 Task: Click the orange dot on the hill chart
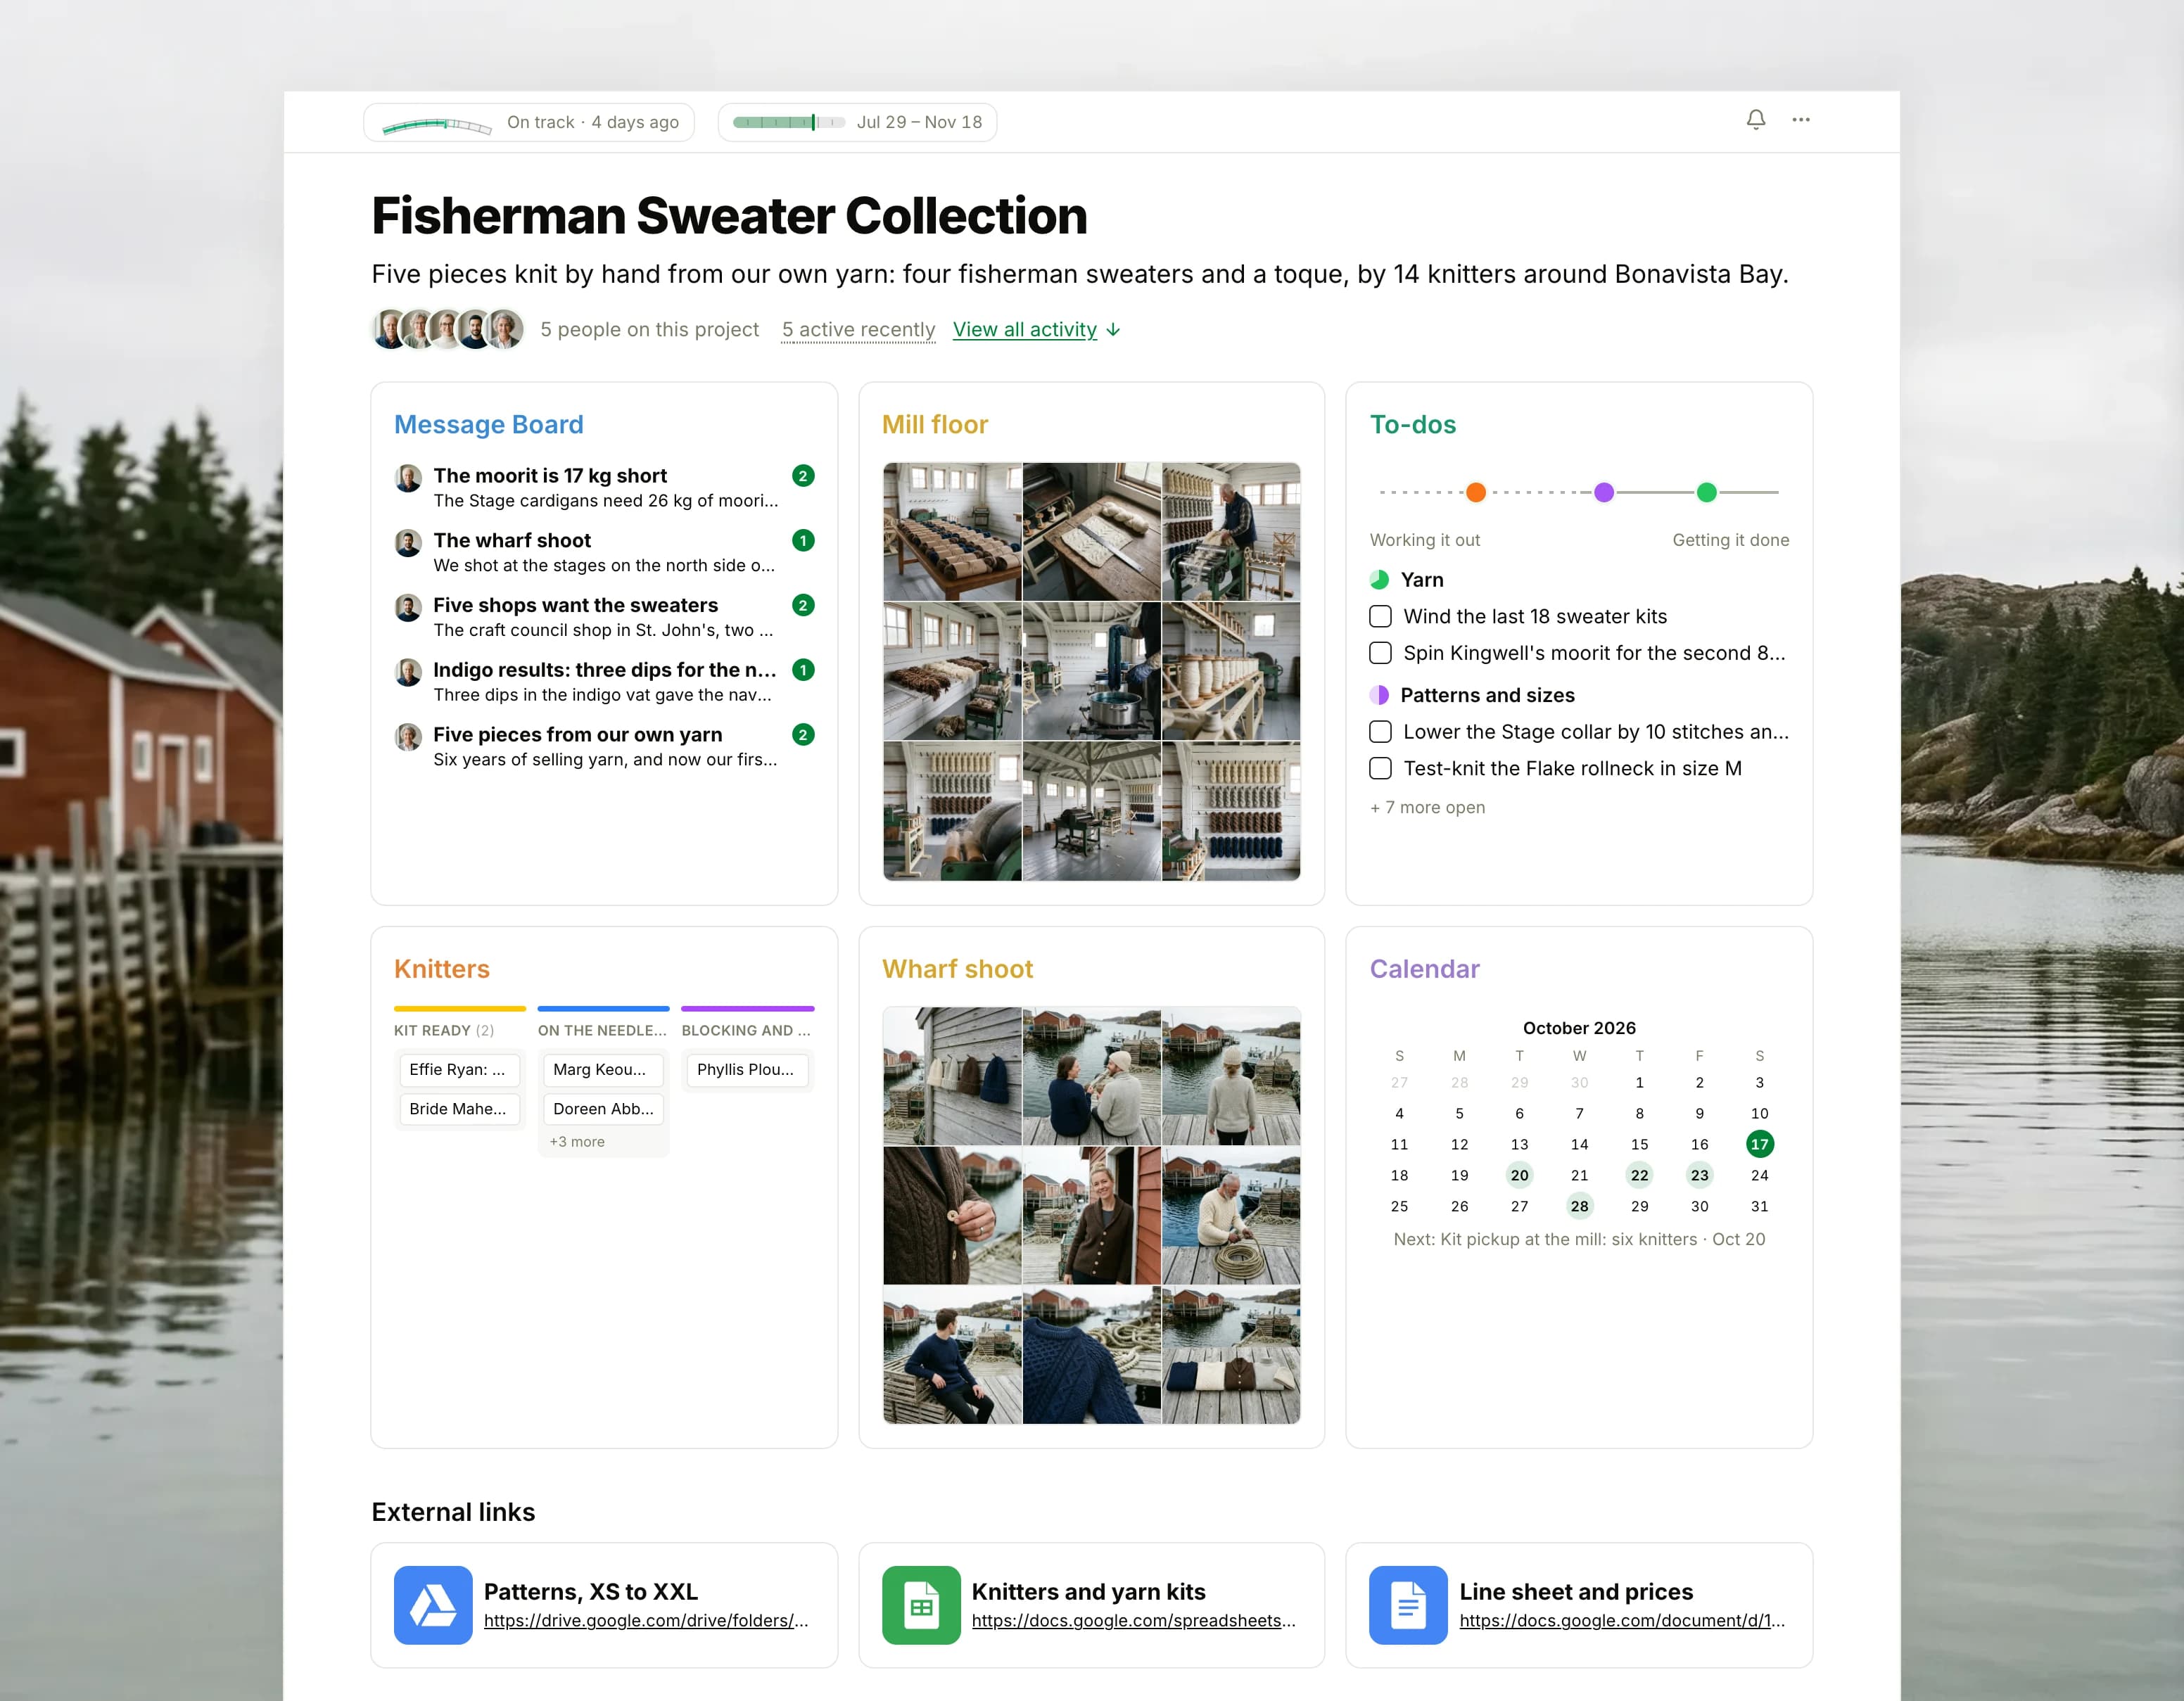[x=1476, y=492]
